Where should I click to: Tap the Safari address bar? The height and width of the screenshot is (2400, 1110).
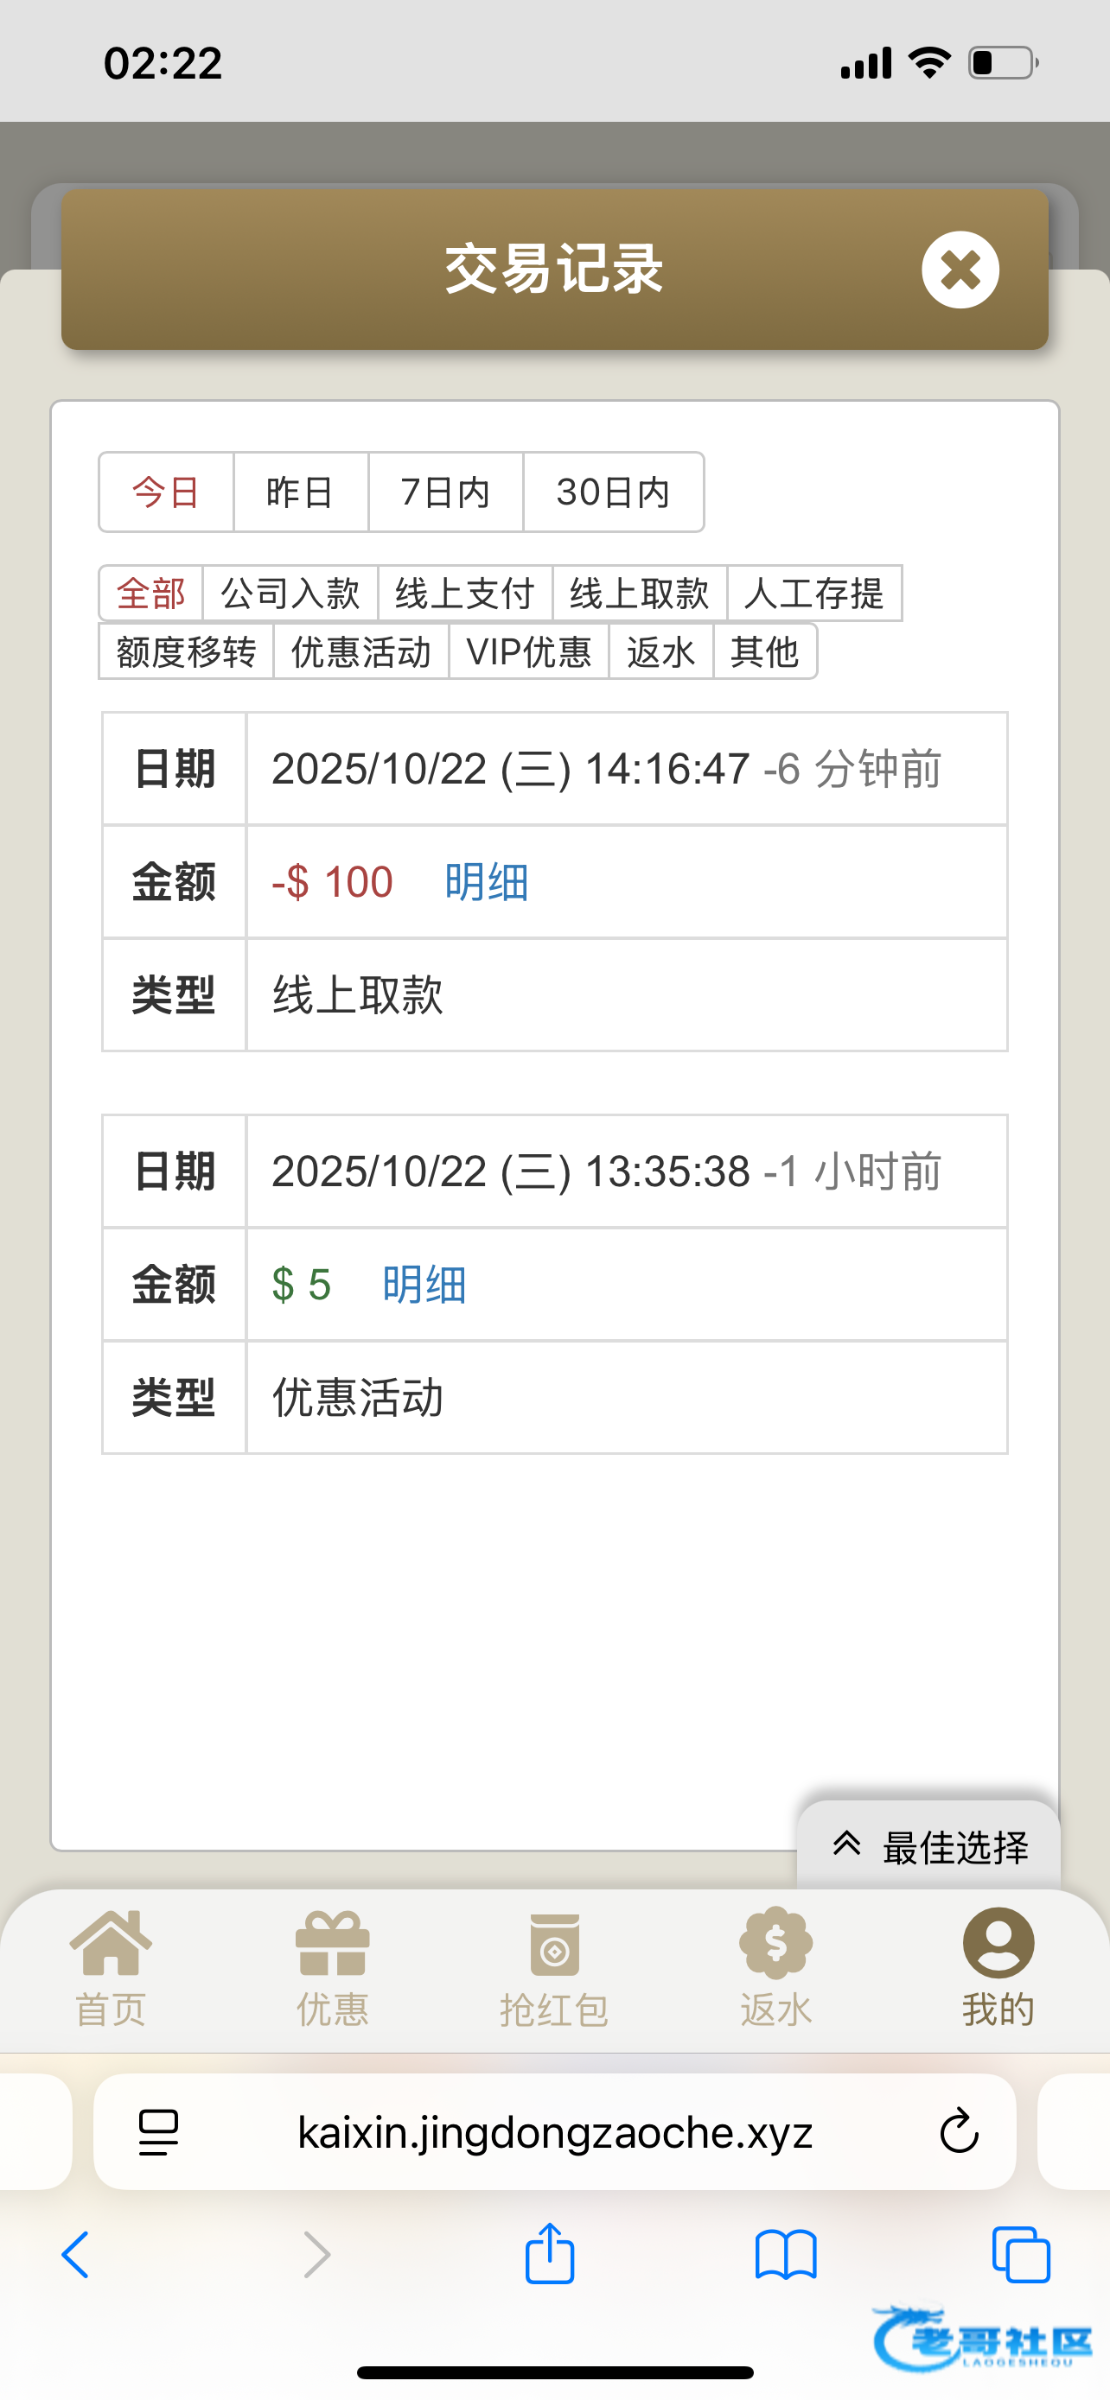point(555,2131)
